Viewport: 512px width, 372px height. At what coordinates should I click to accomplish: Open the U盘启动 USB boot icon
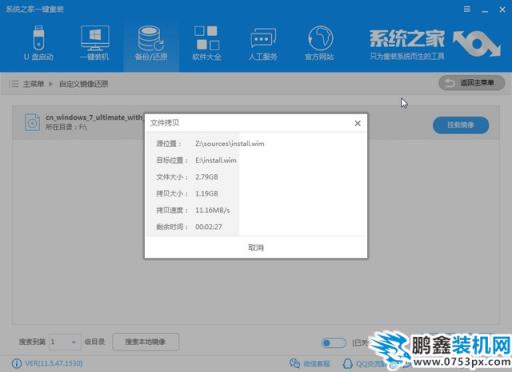(x=39, y=38)
